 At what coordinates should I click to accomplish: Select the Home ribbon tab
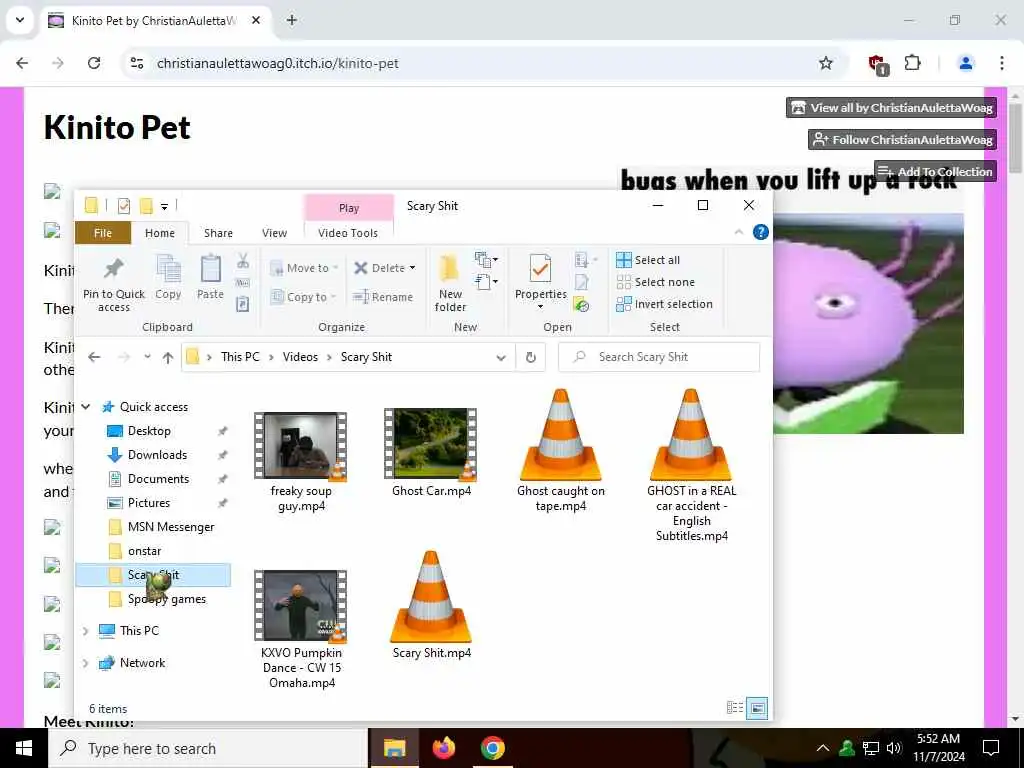click(160, 233)
